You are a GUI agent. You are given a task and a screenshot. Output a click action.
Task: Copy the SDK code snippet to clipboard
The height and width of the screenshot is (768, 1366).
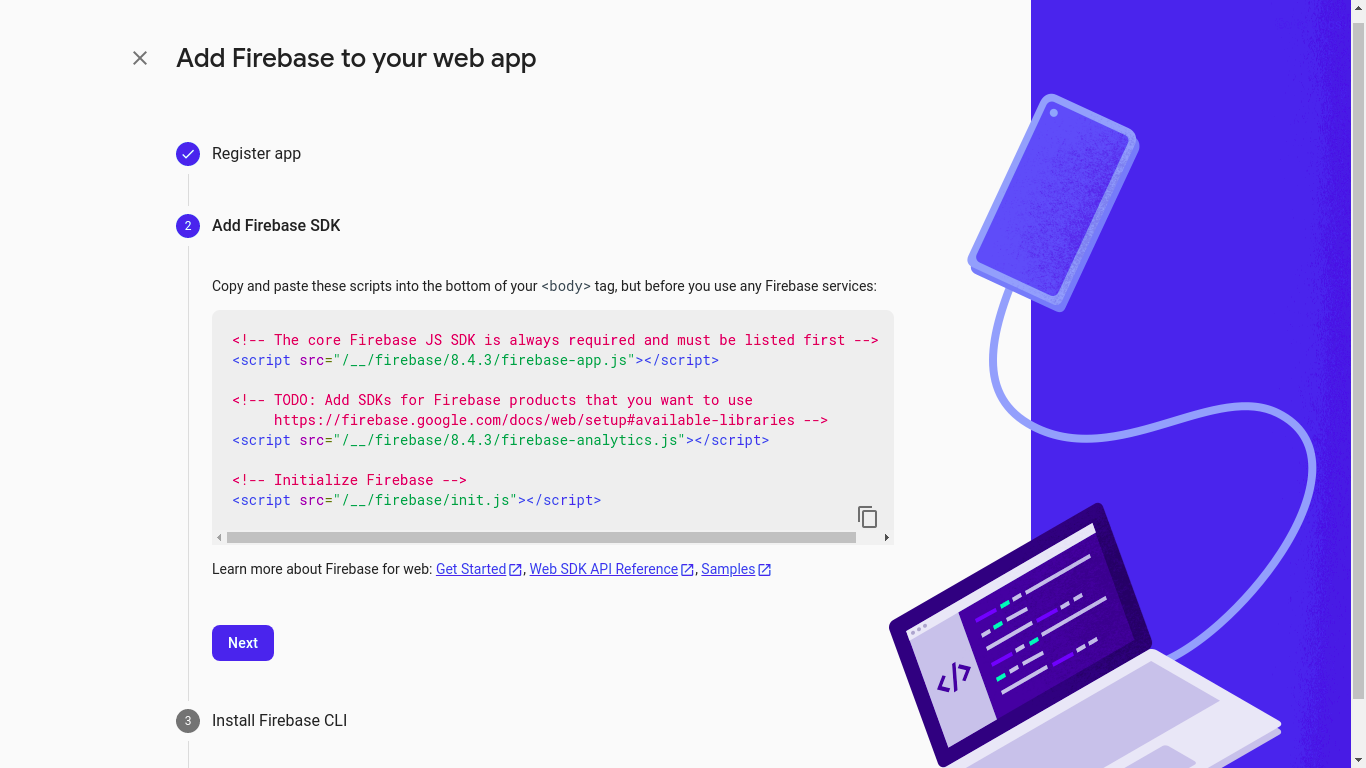[x=867, y=516]
